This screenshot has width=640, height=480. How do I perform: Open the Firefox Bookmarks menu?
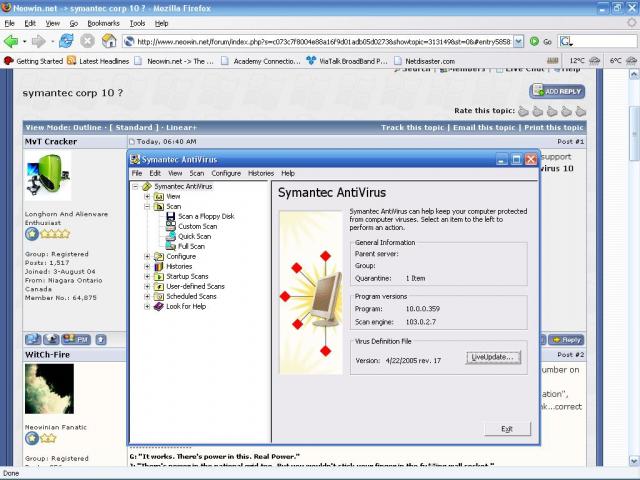click(103, 23)
